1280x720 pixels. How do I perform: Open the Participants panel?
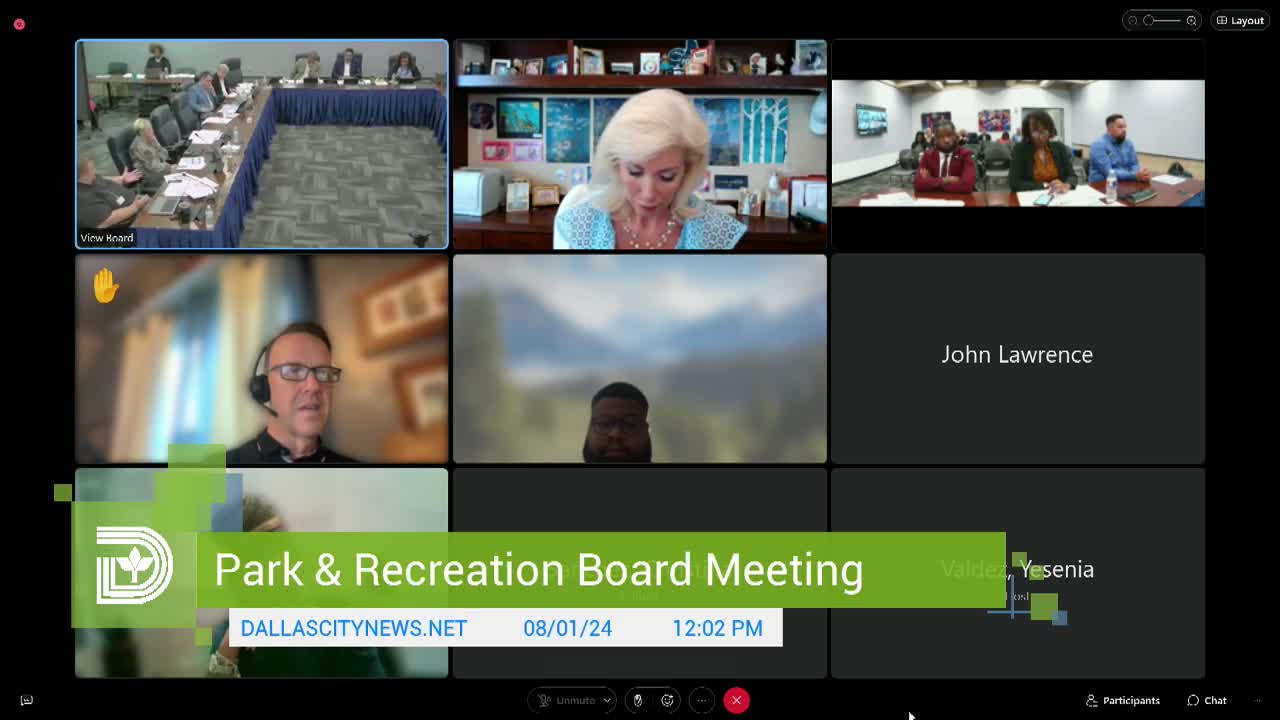(x=1123, y=700)
